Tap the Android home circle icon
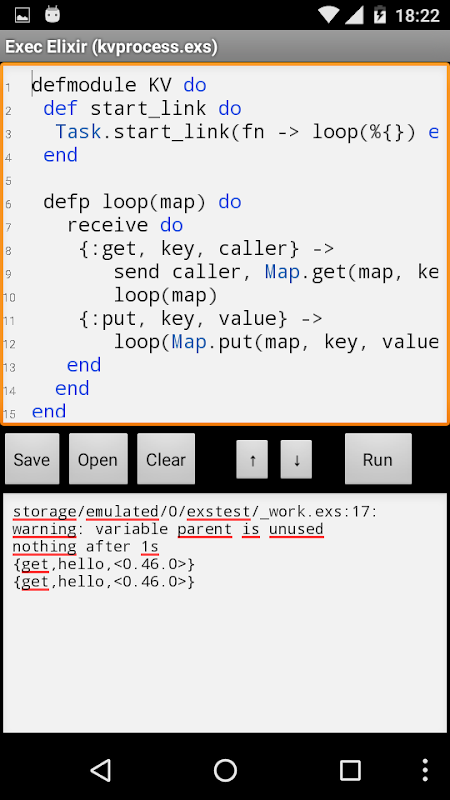The height and width of the screenshot is (800, 450). click(225, 769)
